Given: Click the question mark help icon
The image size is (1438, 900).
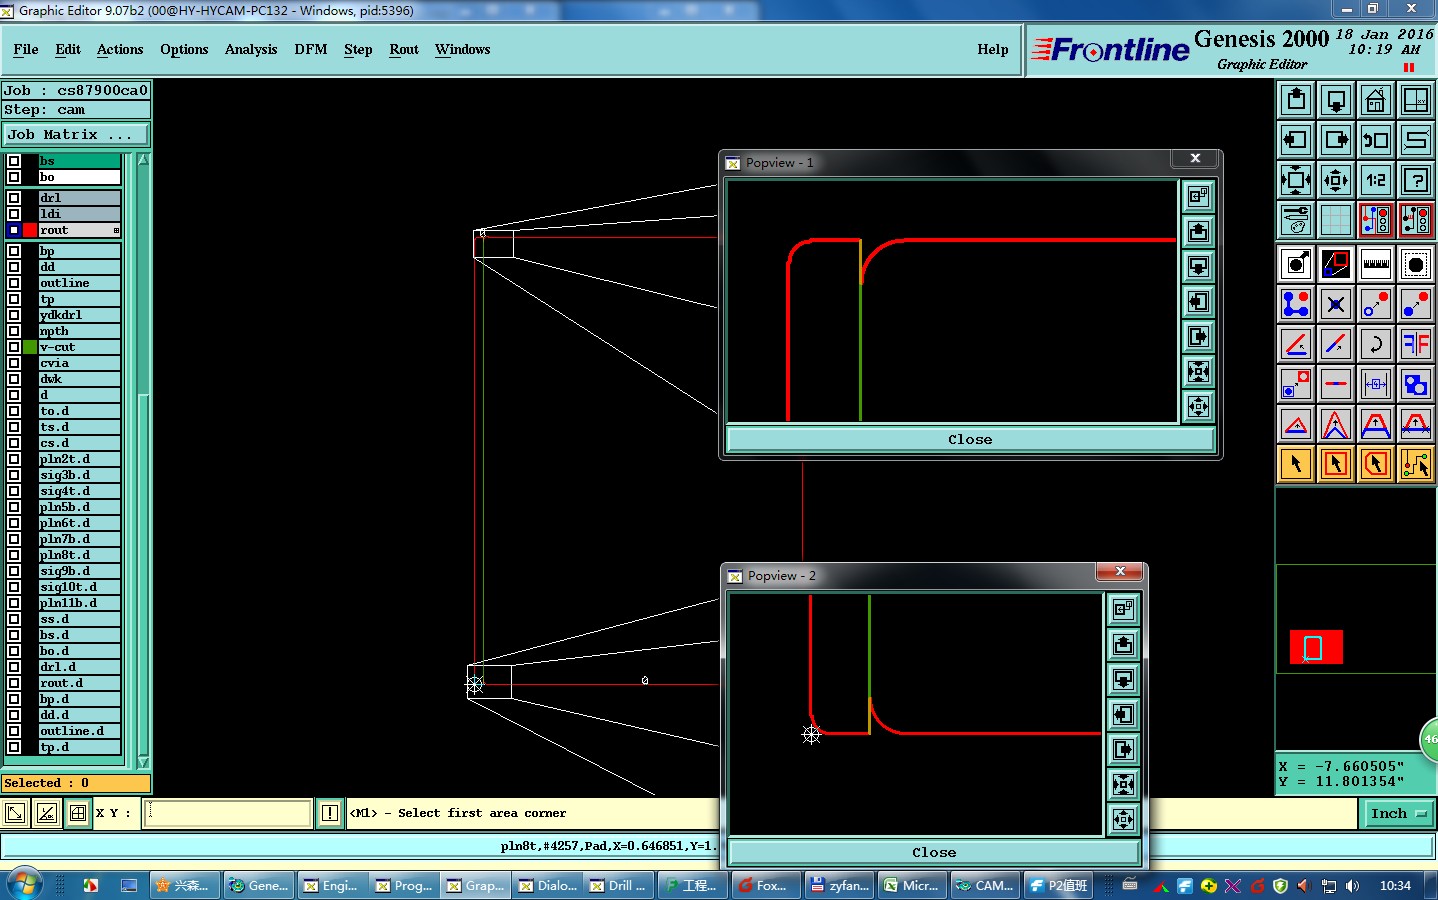Looking at the screenshot, I should [1416, 180].
